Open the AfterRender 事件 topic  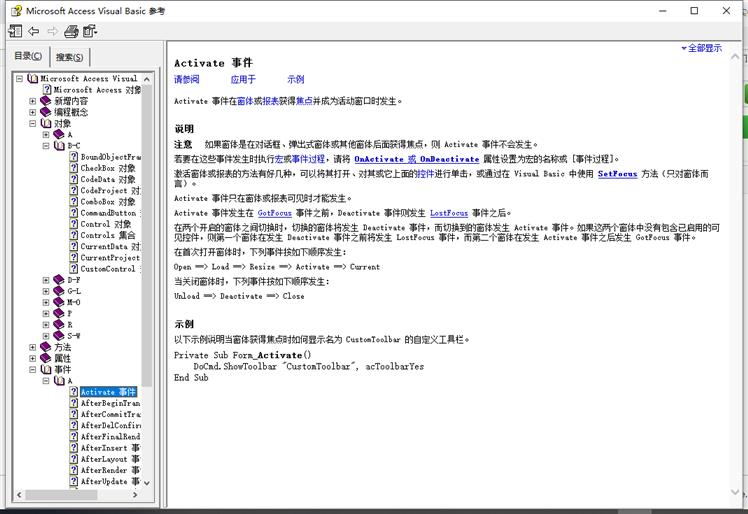110,470
